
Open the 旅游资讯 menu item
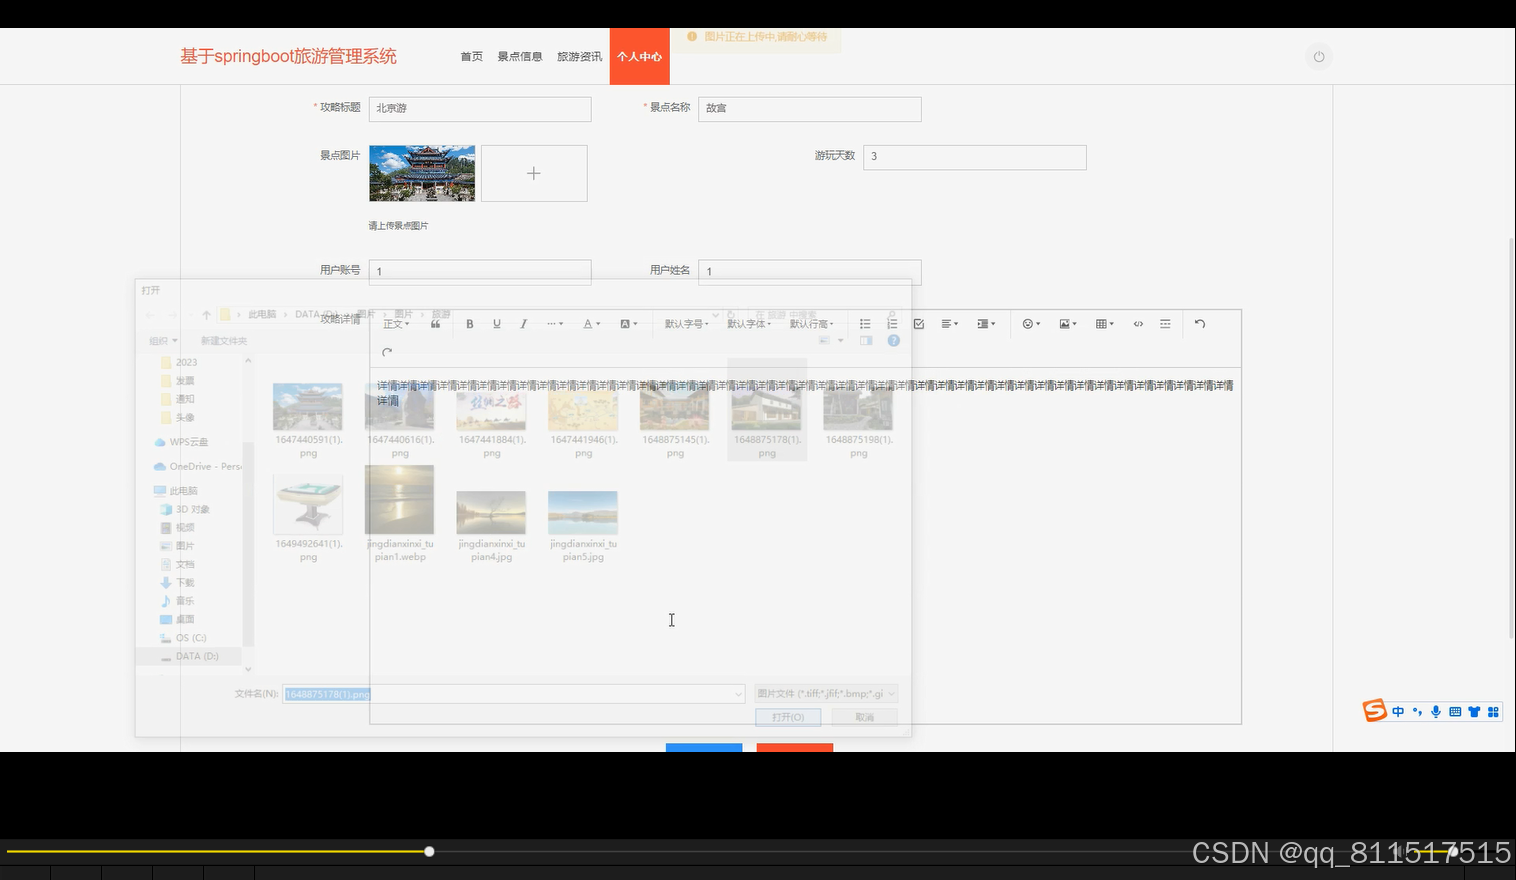point(579,57)
